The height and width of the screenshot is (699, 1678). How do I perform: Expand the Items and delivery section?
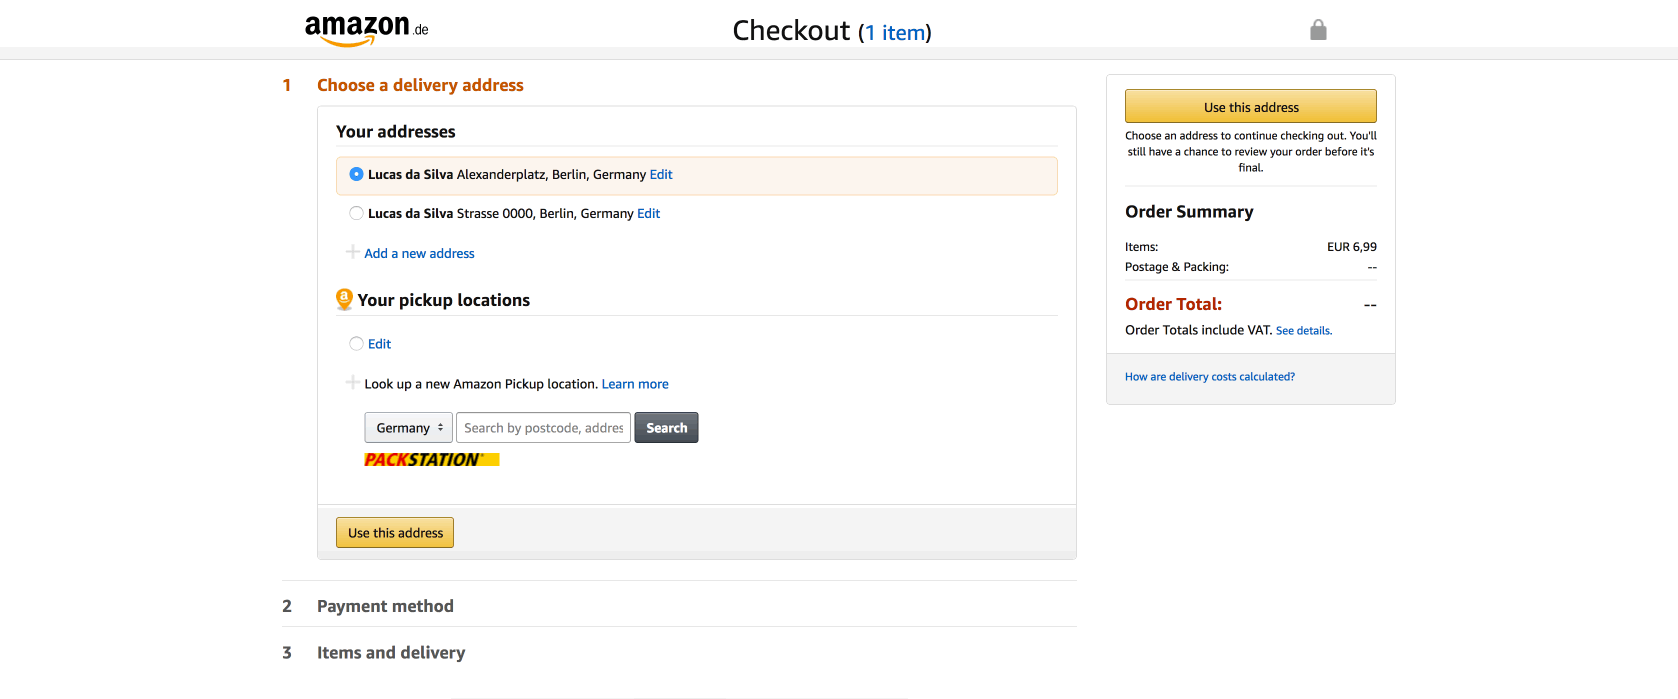(x=391, y=652)
